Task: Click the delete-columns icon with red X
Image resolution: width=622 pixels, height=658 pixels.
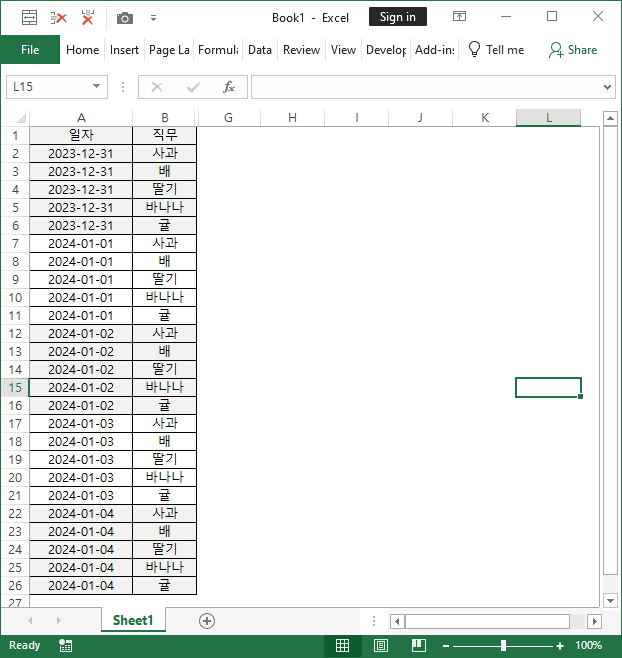Action: point(87,18)
